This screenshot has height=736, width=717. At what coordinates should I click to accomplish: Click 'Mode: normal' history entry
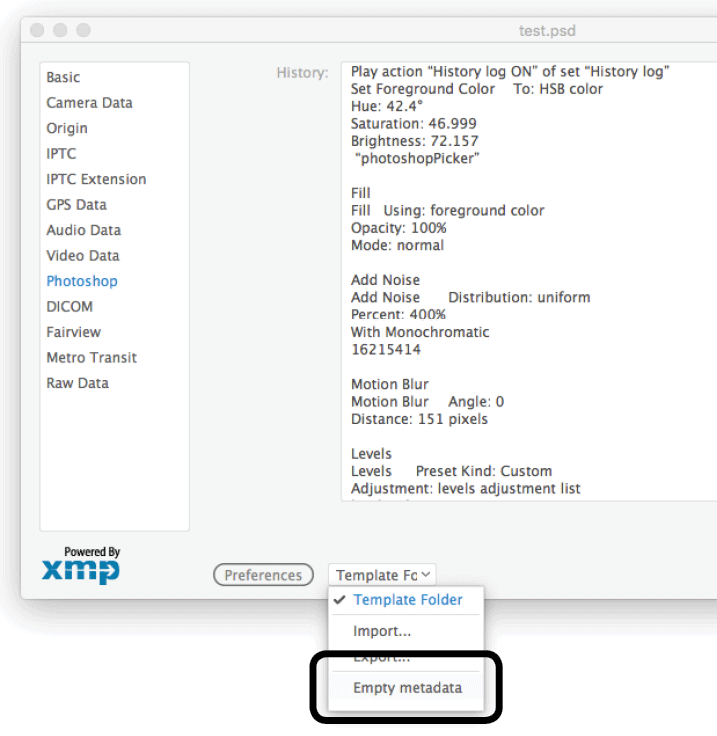click(397, 245)
